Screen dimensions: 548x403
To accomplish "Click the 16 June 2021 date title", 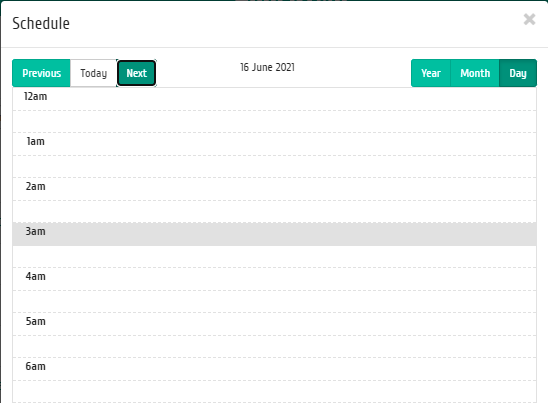I will tap(267, 67).
